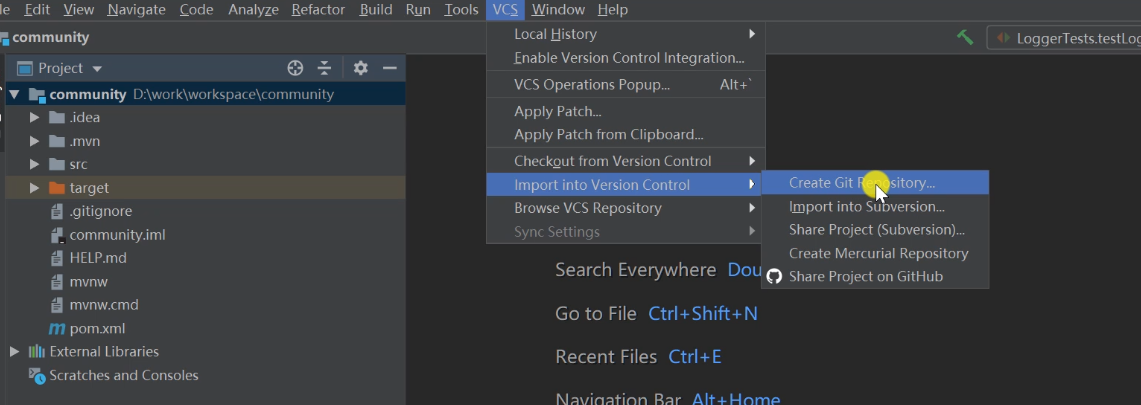Collapse the community project root node
Screen dimensions: 1141x405
point(14,94)
